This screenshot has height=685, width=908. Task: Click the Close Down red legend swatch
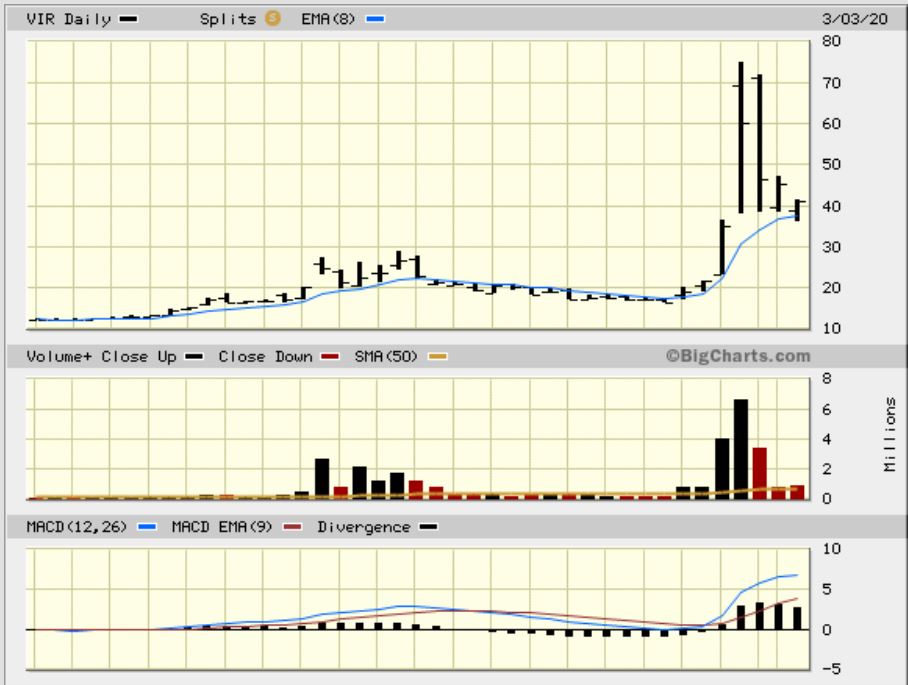[x=330, y=357]
